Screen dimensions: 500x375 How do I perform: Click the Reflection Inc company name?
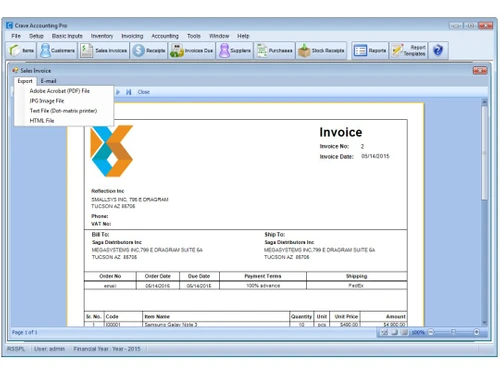coord(108,191)
